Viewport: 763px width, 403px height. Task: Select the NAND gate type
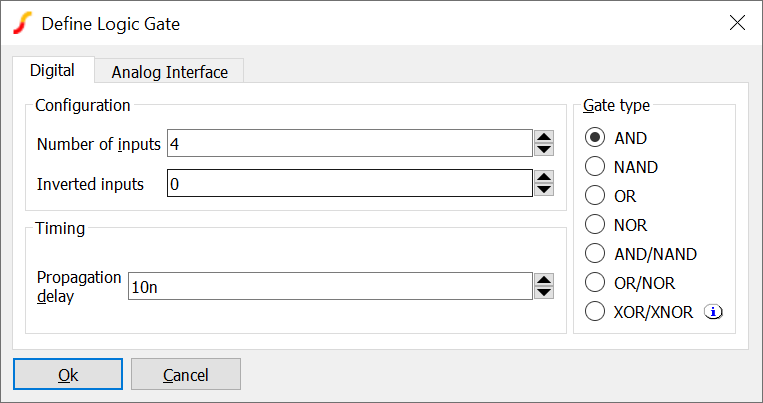(595, 167)
